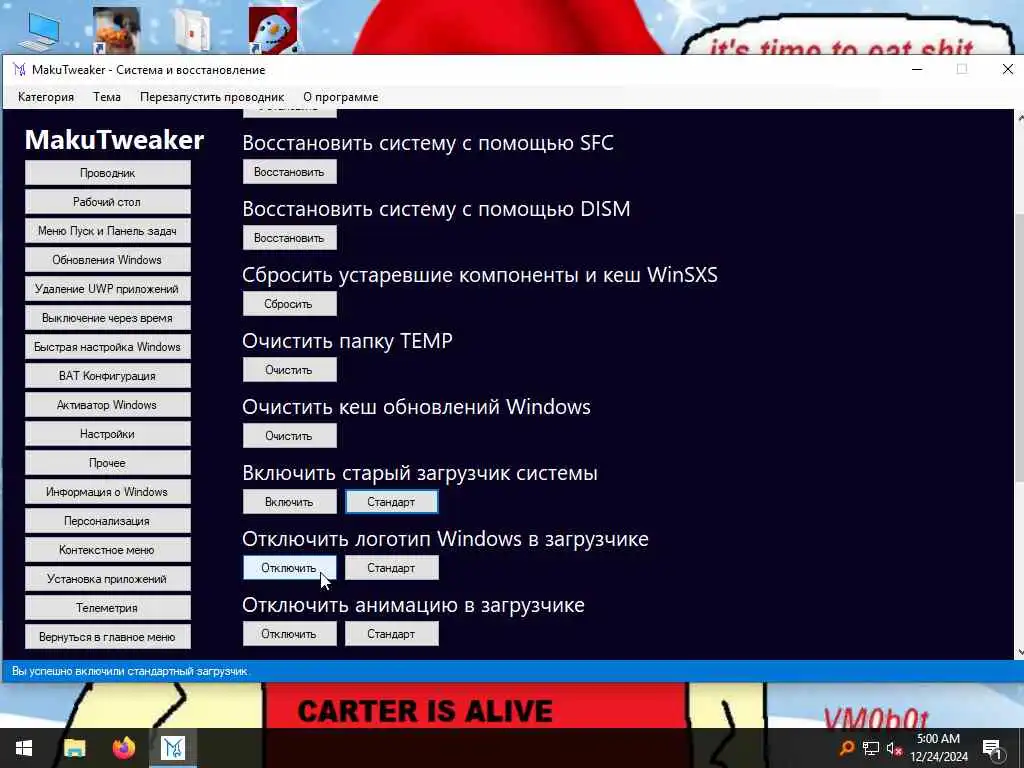Click Стандарт under старый загрузчик системы

pos(391,502)
